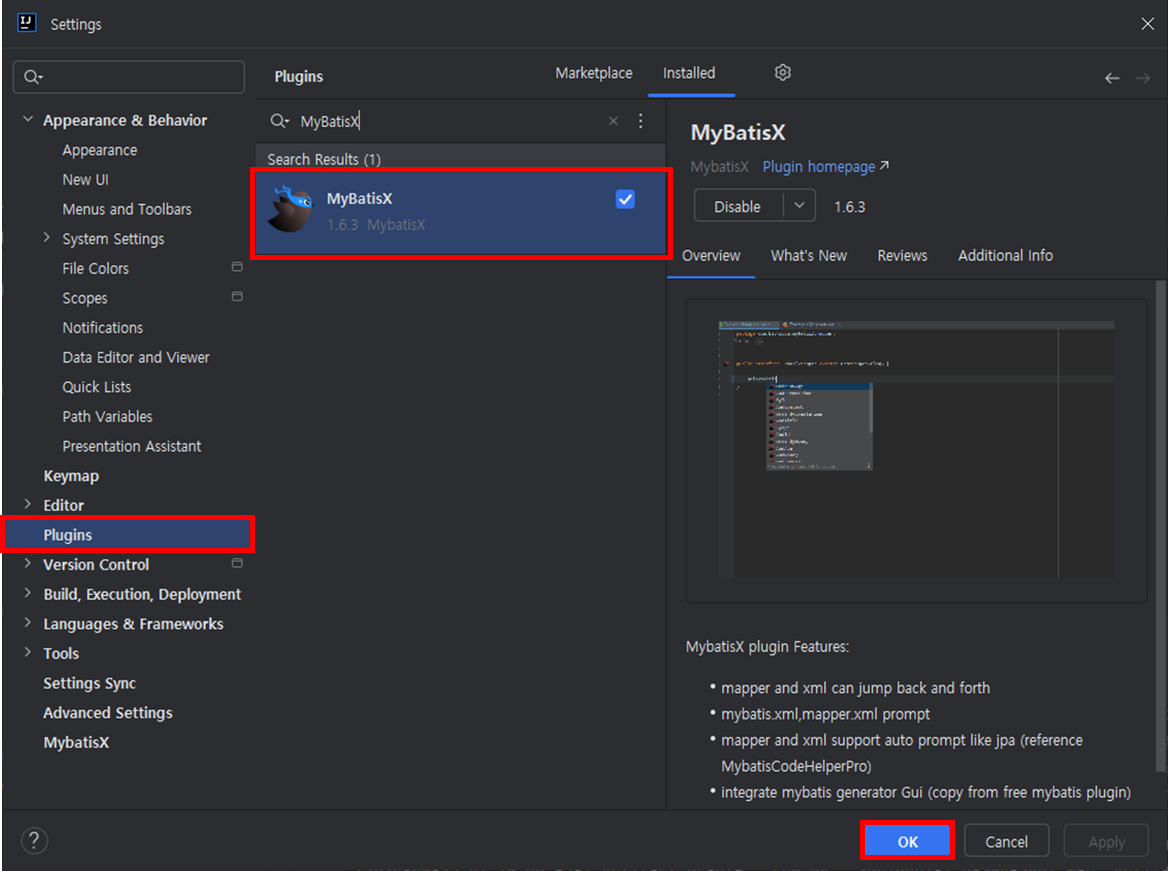Open the Plugin homepage link

tap(825, 167)
